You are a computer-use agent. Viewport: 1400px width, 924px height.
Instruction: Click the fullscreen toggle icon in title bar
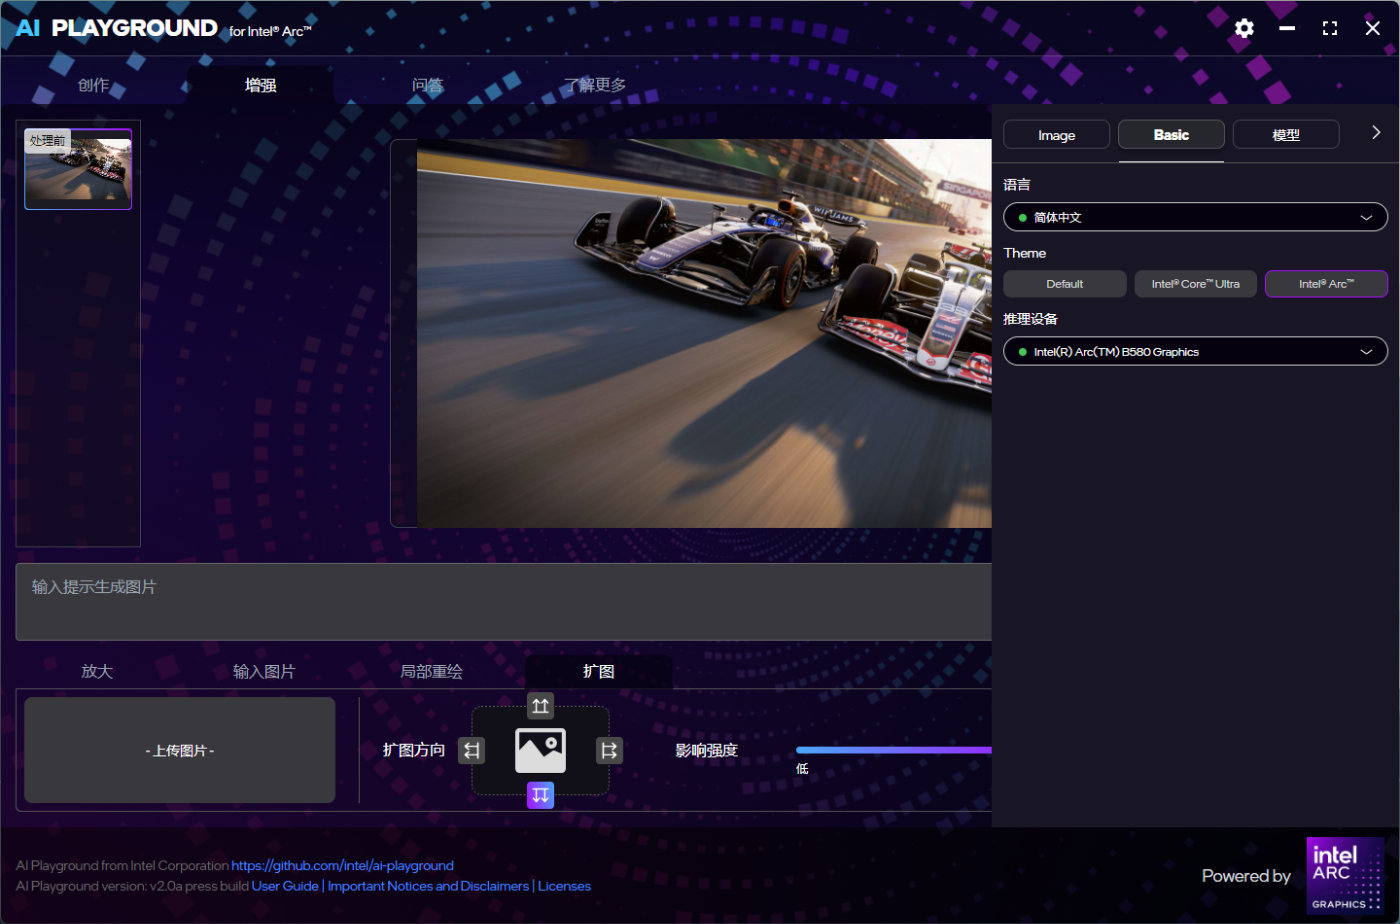1329,28
